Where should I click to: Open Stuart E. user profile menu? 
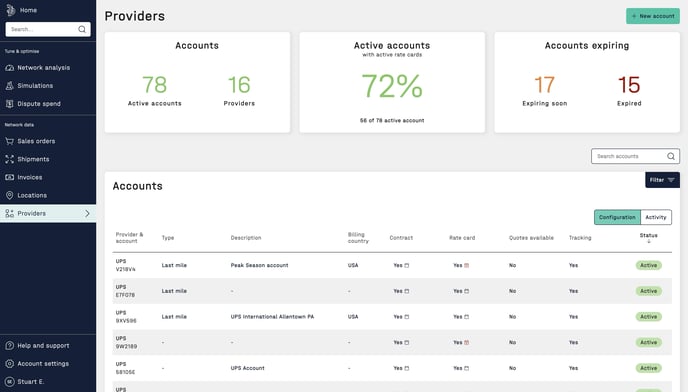point(31,381)
